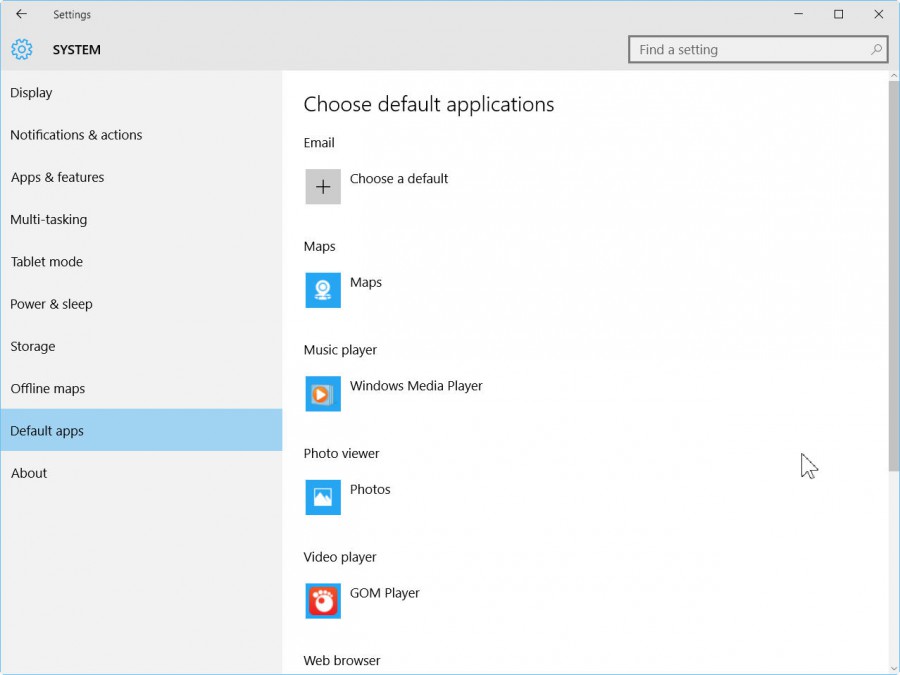The width and height of the screenshot is (900, 675).
Task: Click the plus icon under Email
Action: (x=322, y=186)
